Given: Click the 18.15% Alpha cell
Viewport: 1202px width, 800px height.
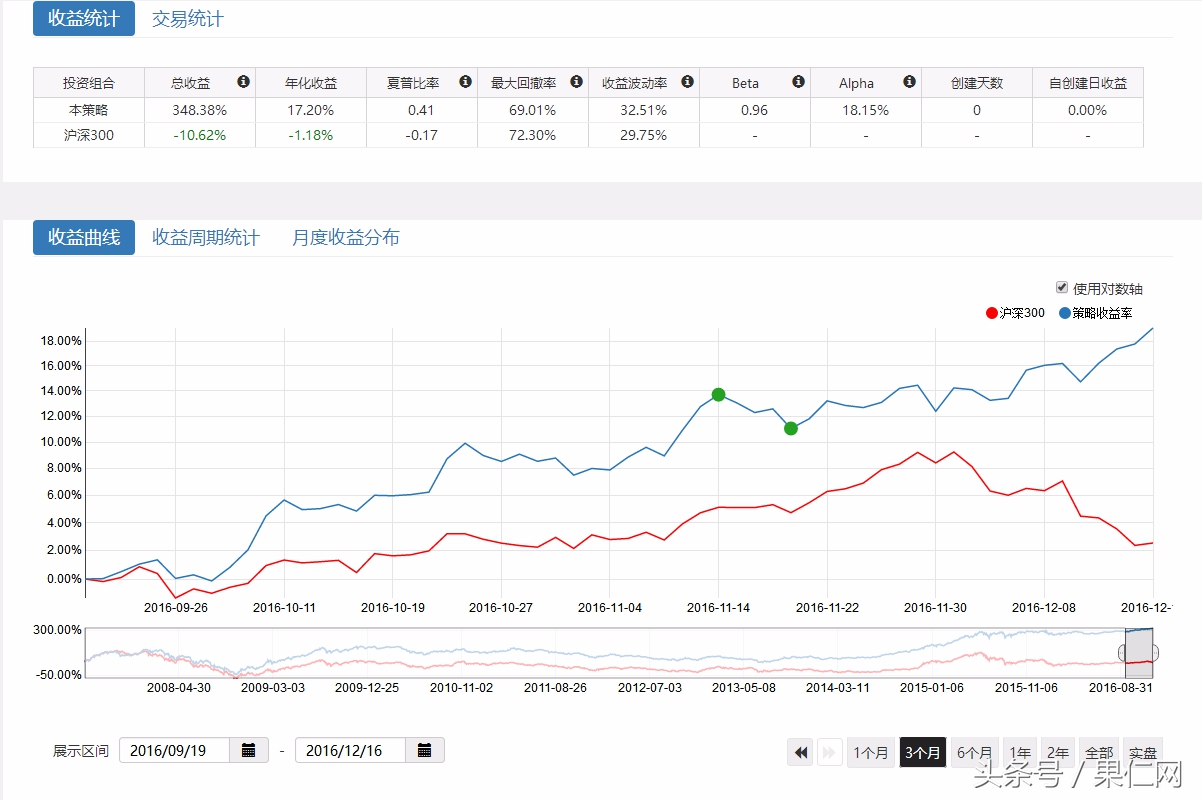Looking at the screenshot, I should click(x=865, y=110).
